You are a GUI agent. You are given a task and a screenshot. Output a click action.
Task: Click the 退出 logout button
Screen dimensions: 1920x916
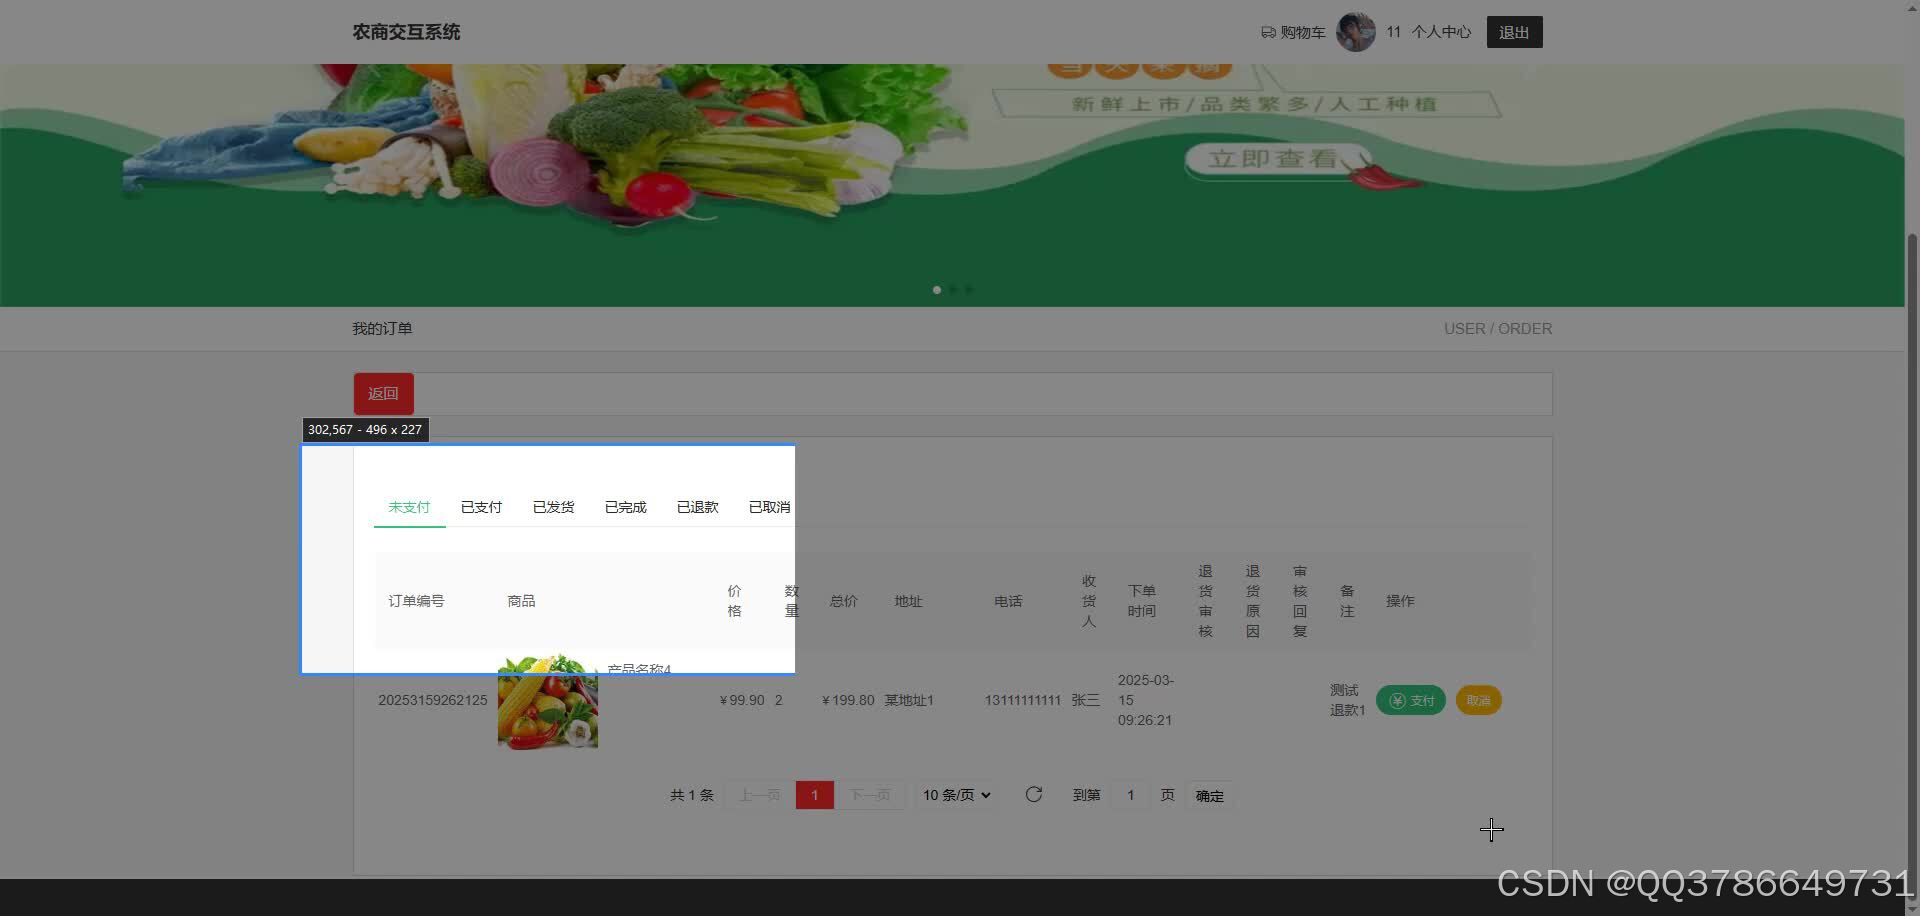point(1514,31)
